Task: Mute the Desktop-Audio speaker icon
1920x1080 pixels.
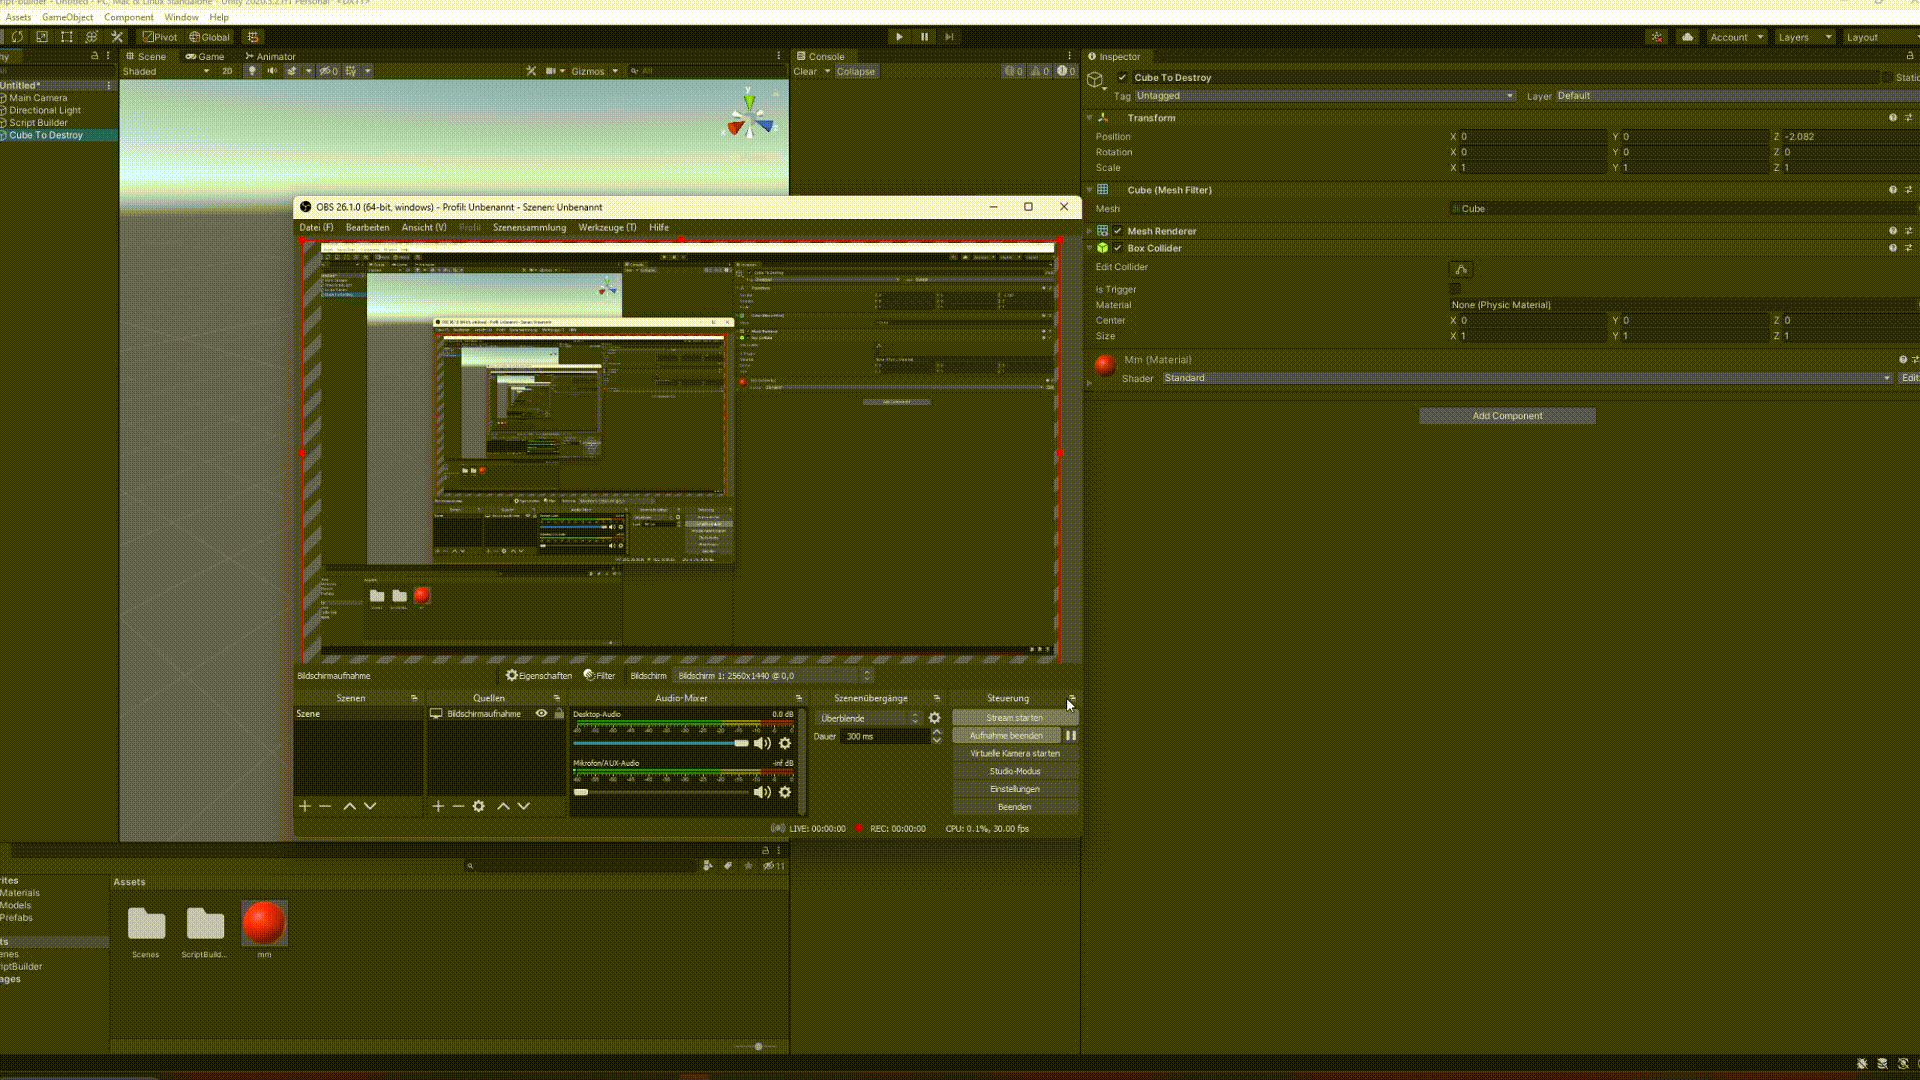Action: click(x=762, y=743)
